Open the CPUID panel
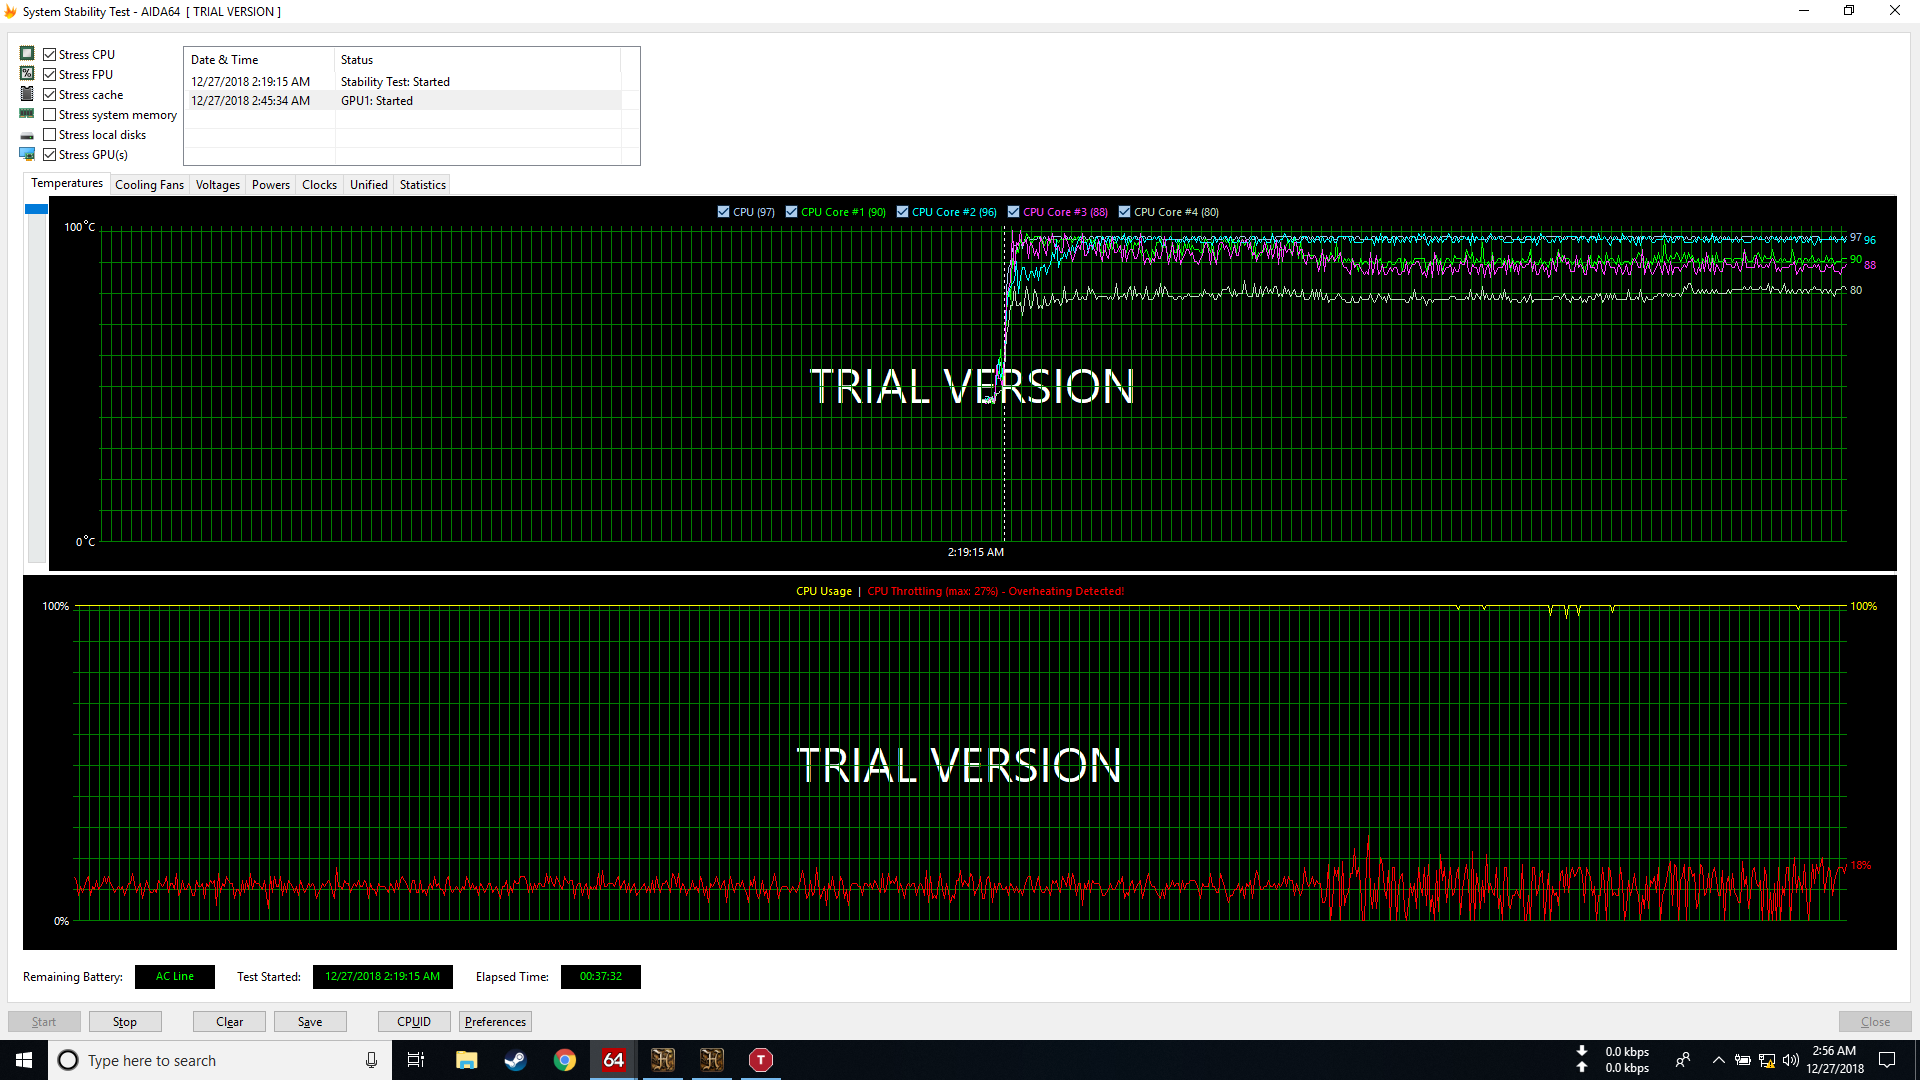Viewport: 1920px width, 1080px height. 414,1022
